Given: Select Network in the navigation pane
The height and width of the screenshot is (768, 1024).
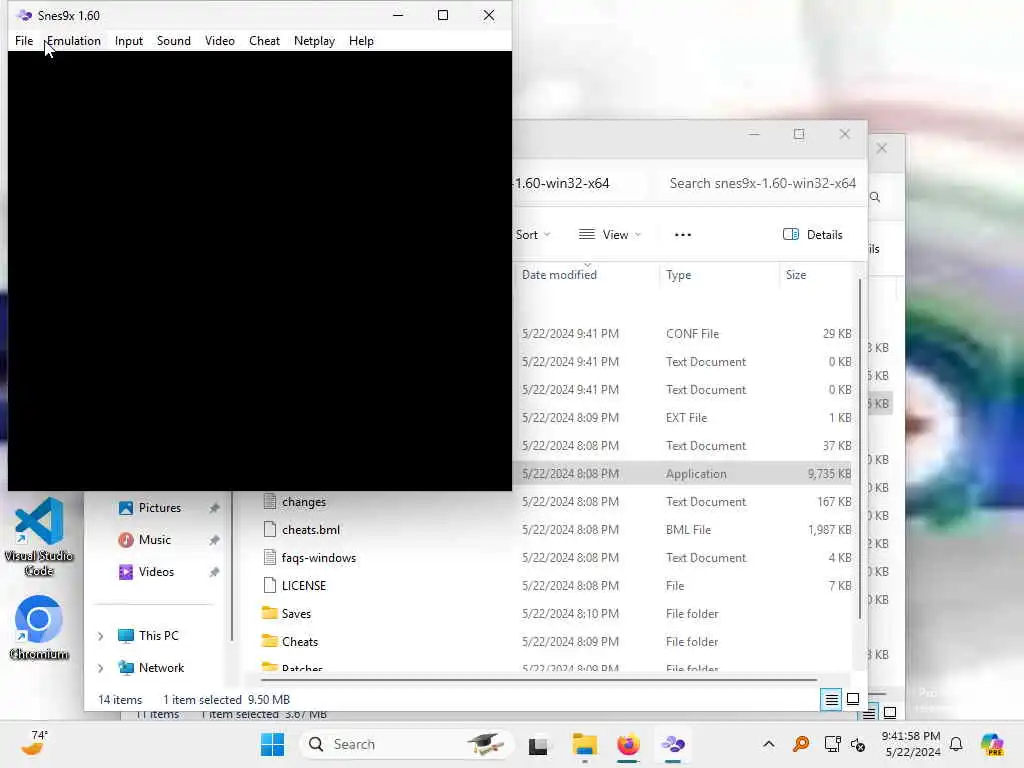Looking at the screenshot, I should point(161,667).
